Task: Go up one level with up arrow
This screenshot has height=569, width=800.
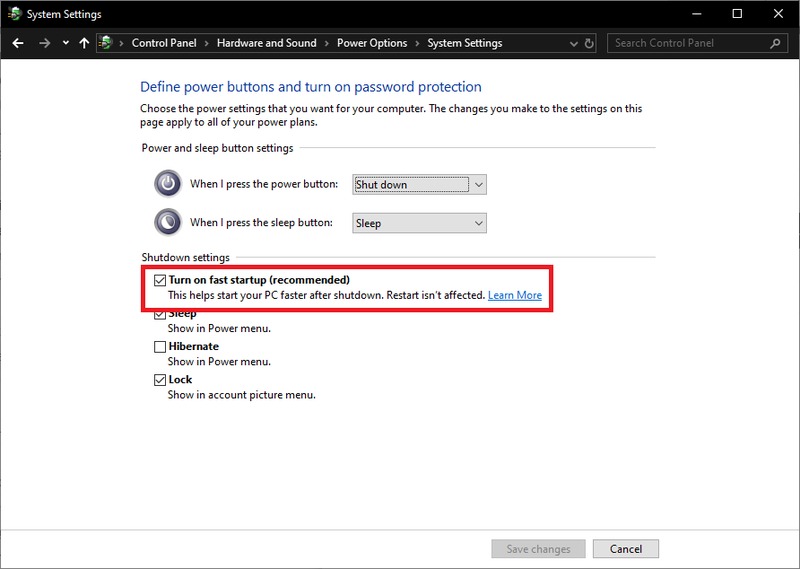Action: click(x=84, y=44)
